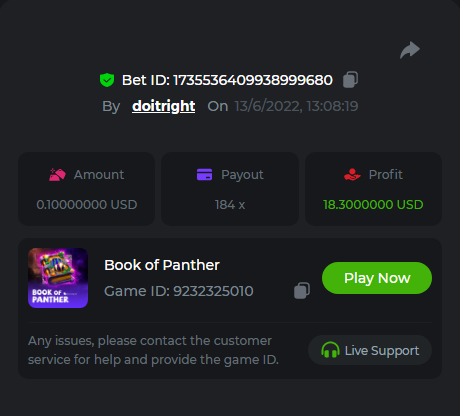Open the doitright user profile link
460x416 pixels.
(x=163, y=106)
